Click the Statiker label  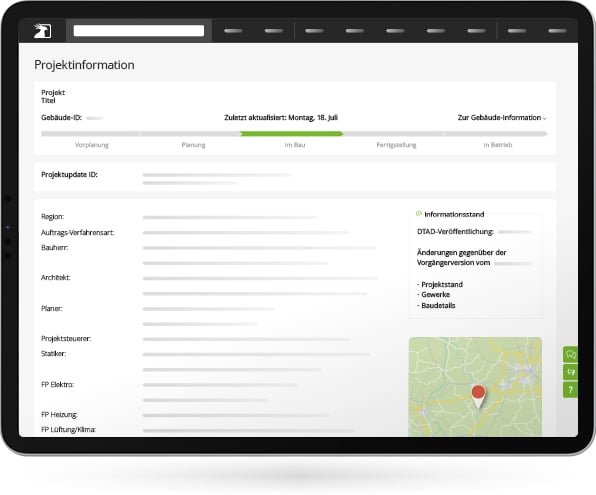point(54,354)
